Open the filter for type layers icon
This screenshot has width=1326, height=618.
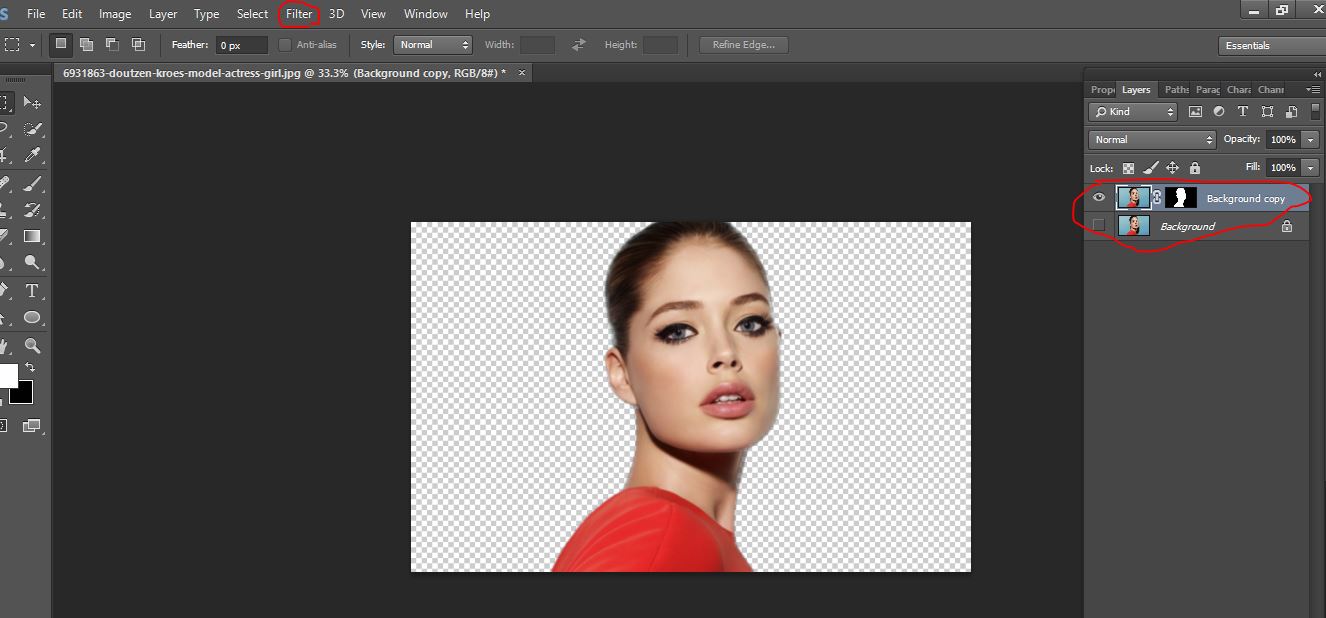click(1243, 112)
